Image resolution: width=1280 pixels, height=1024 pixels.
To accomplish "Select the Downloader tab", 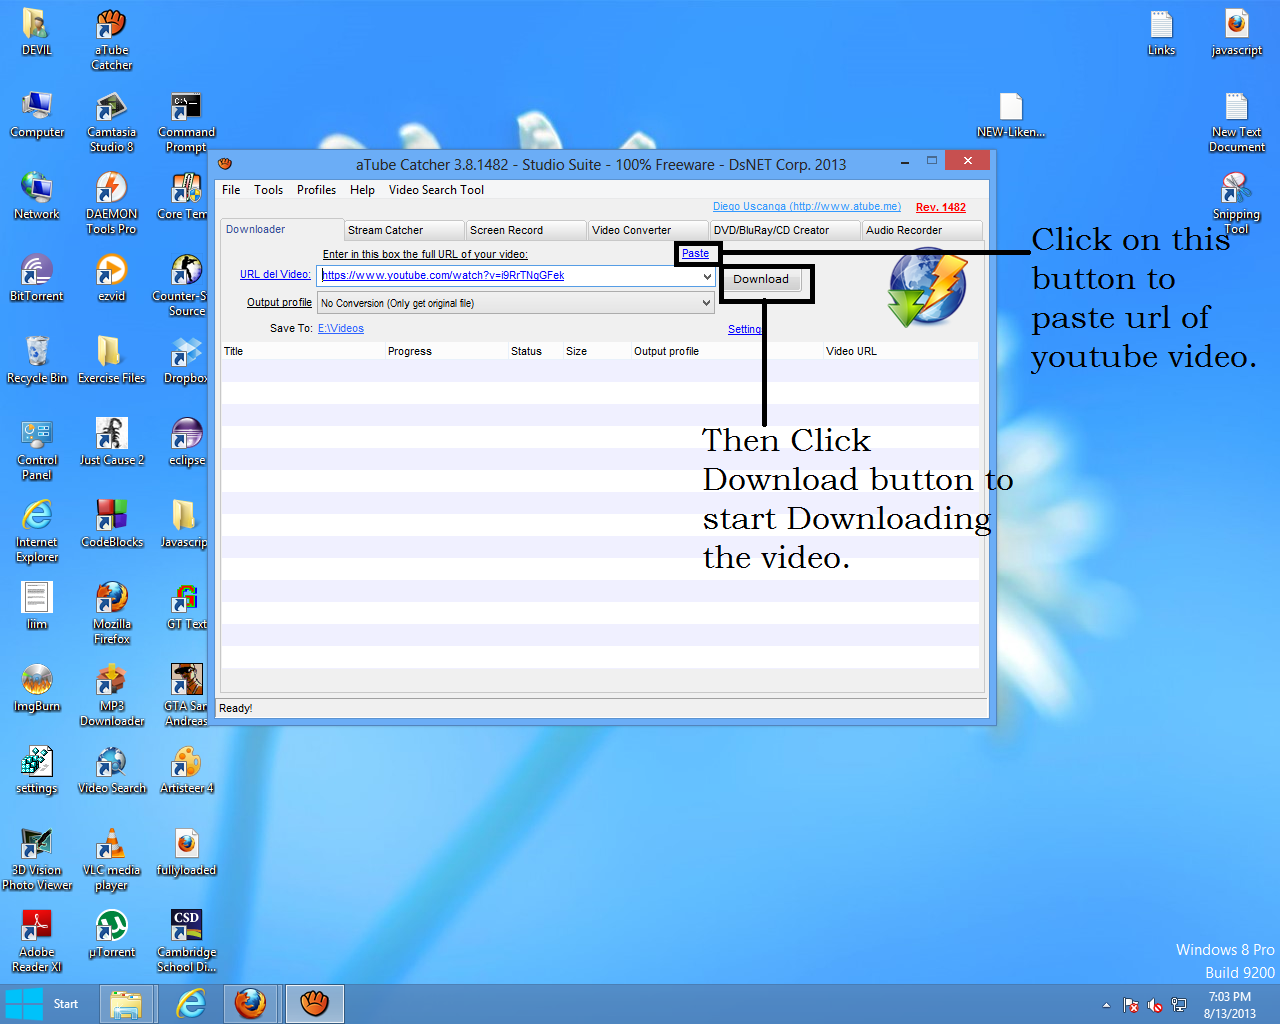I will [282, 229].
